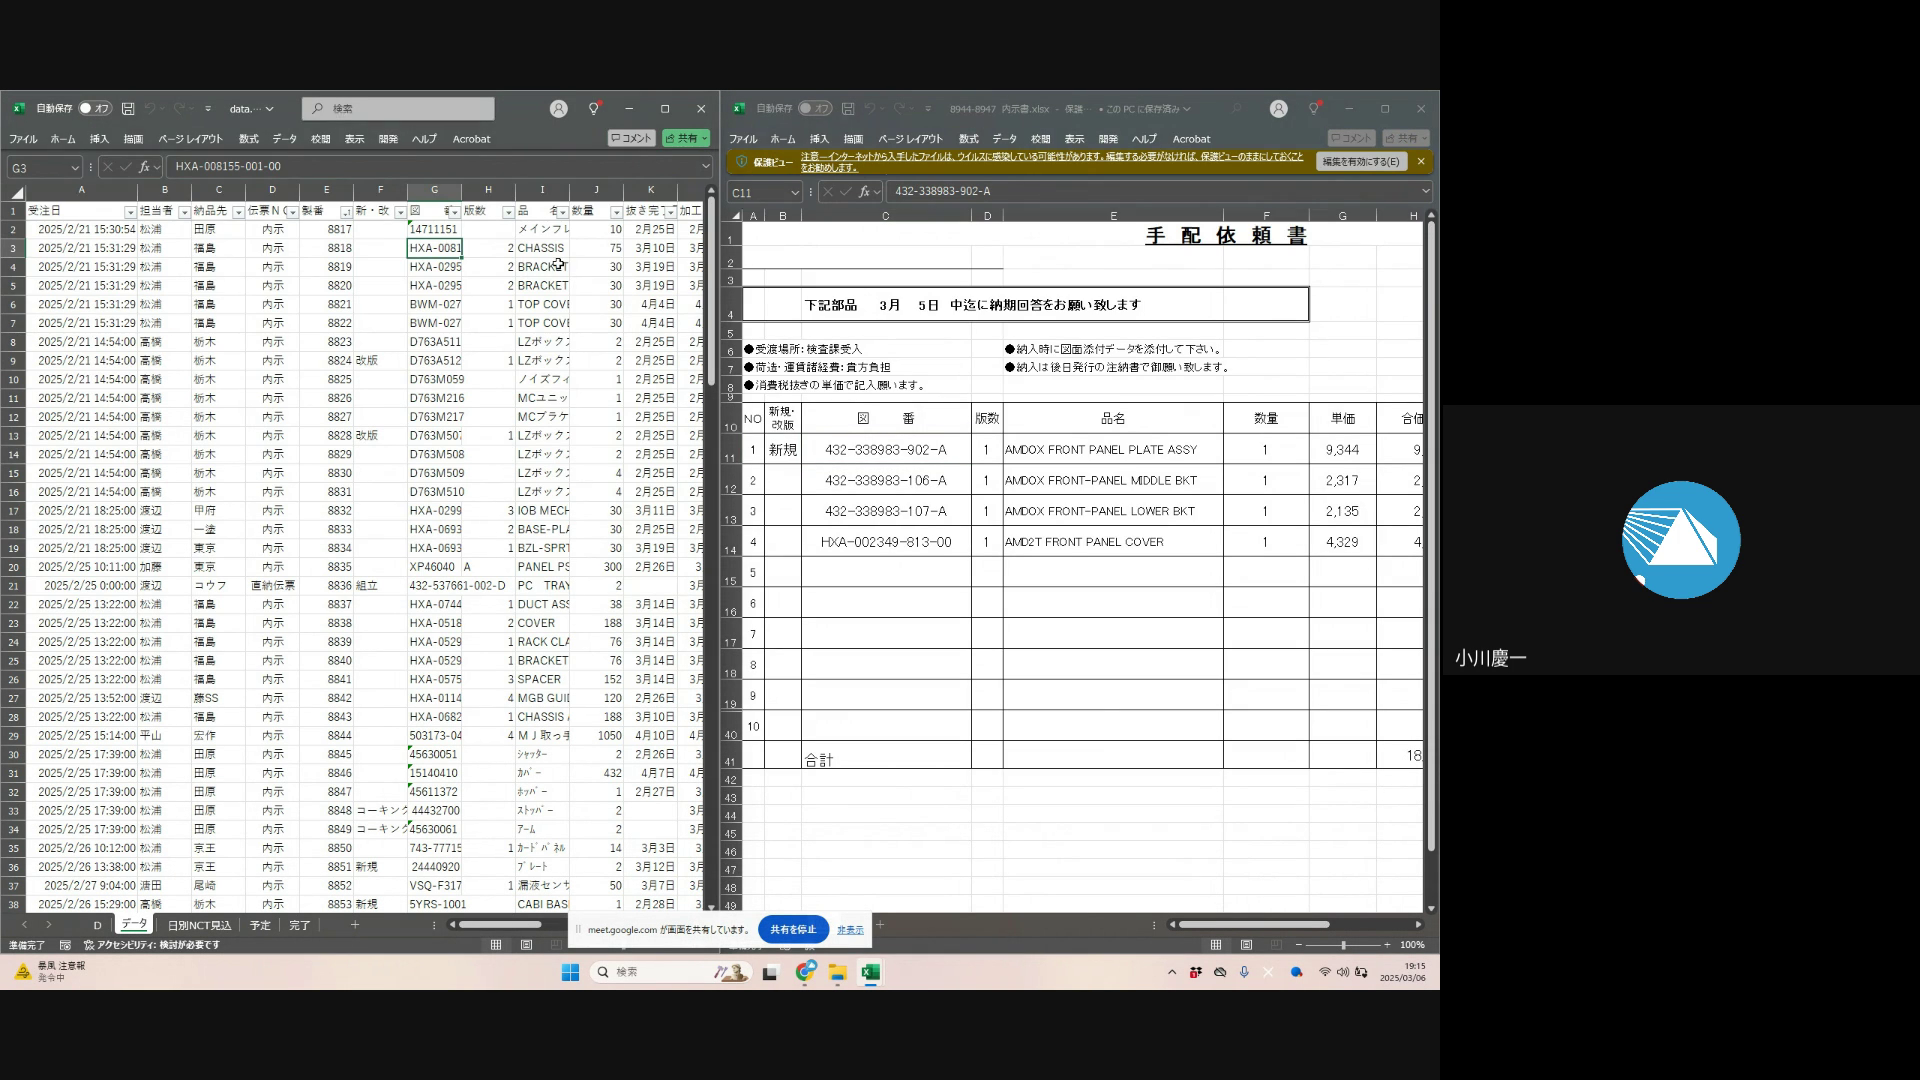Click the lightbulb icon in data workbook title bar
The height and width of the screenshot is (1080, 1920).
coord(594,108)
